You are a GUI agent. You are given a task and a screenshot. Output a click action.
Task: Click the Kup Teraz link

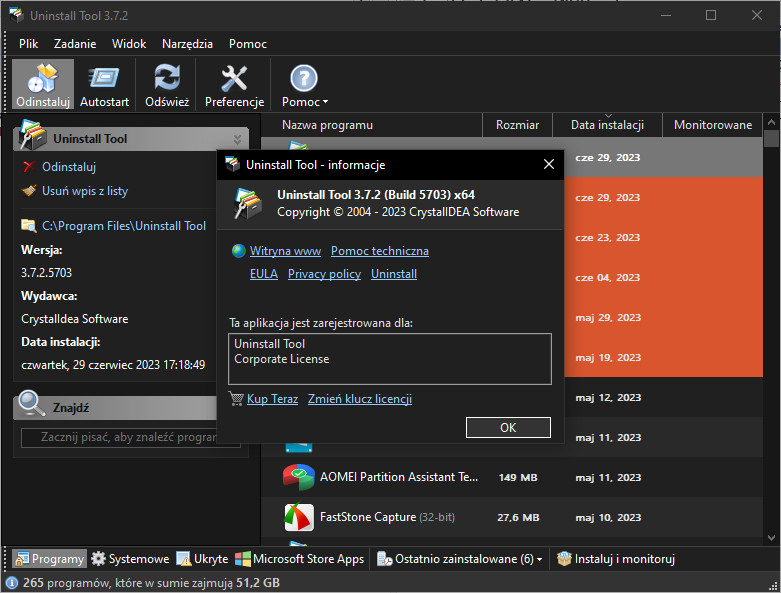click(x=272, y=399)
